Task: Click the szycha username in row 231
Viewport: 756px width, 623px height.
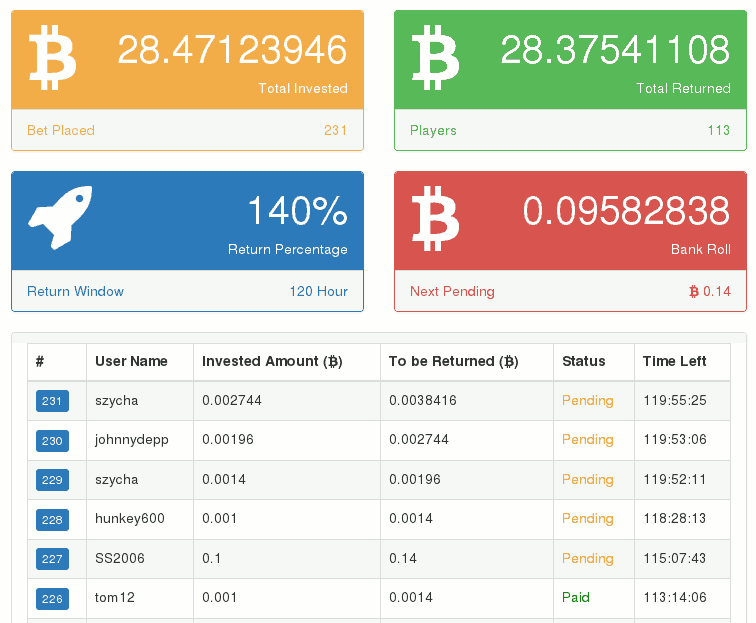Action: pos(117,401)
